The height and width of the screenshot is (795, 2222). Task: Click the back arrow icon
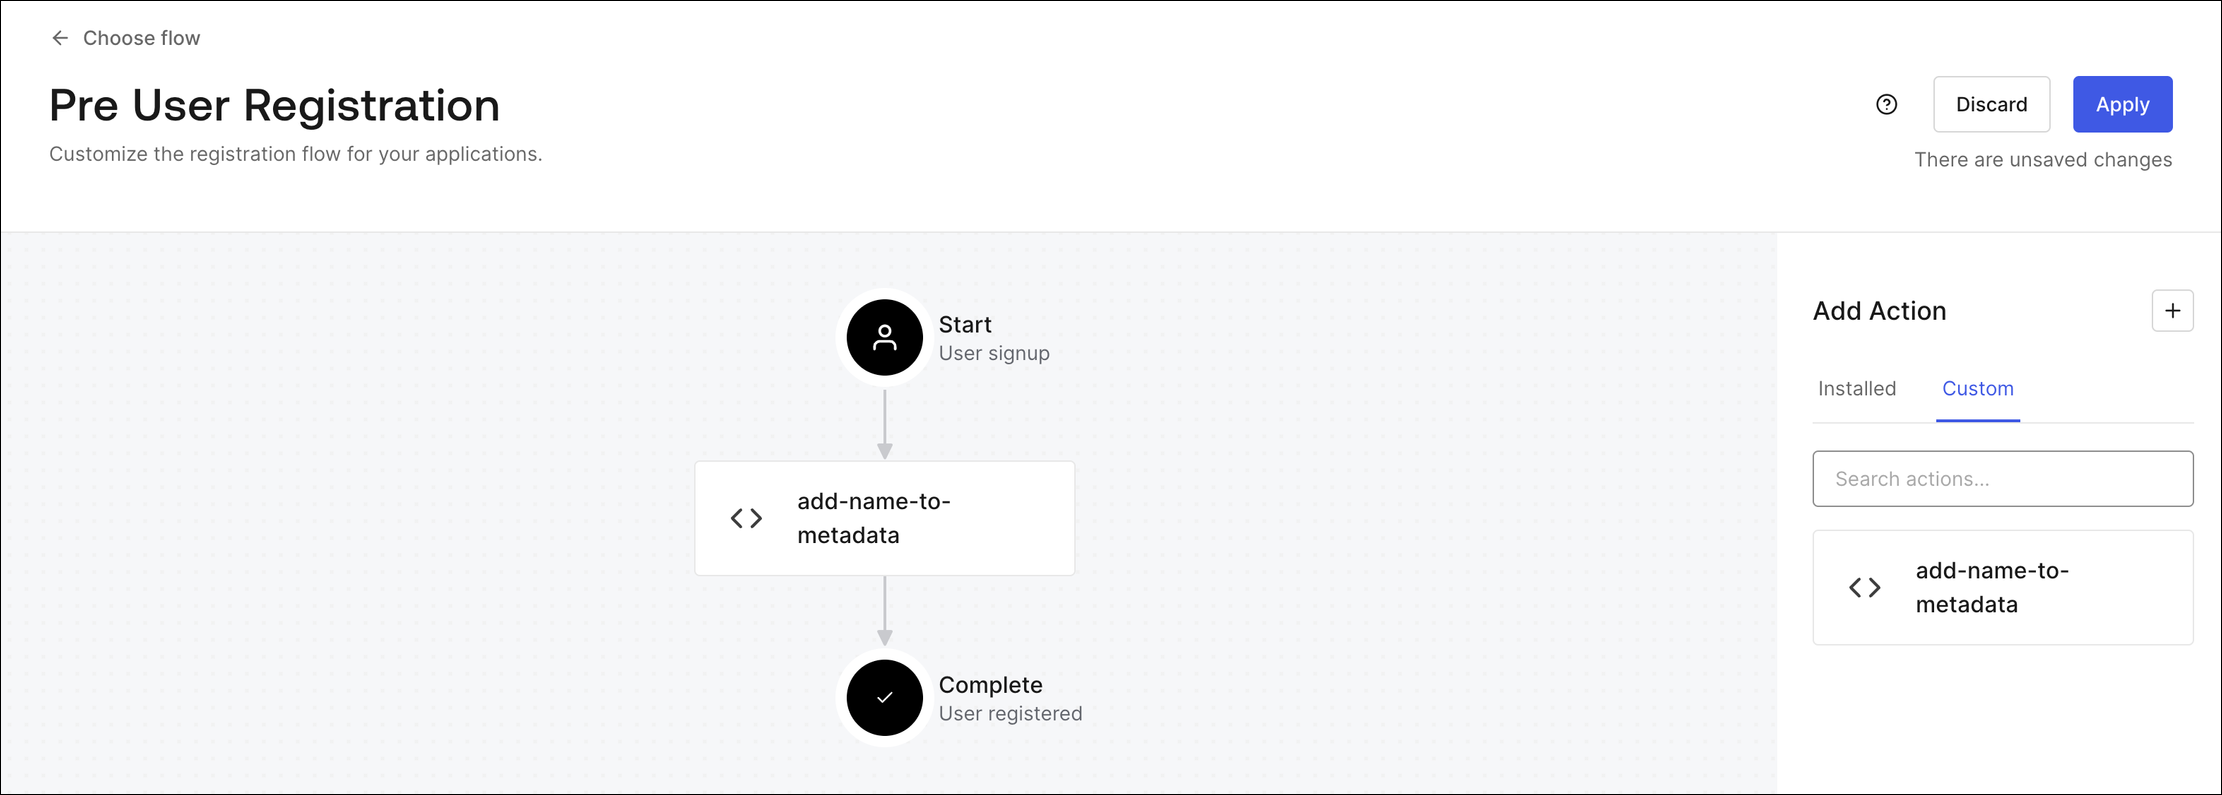point(60,38)
